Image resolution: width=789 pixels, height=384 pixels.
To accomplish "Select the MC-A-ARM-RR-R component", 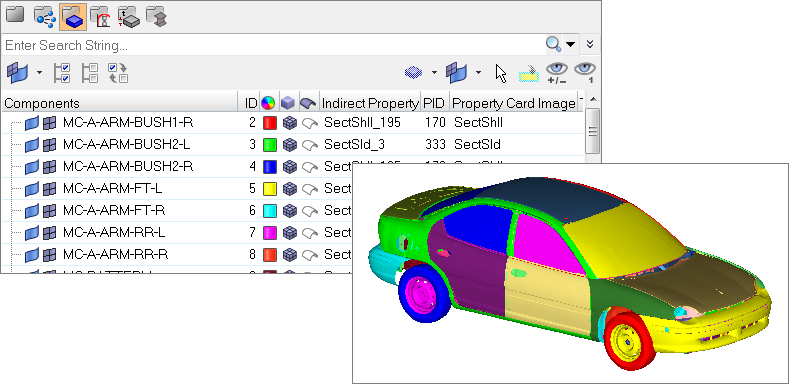I will pos(115,255).
